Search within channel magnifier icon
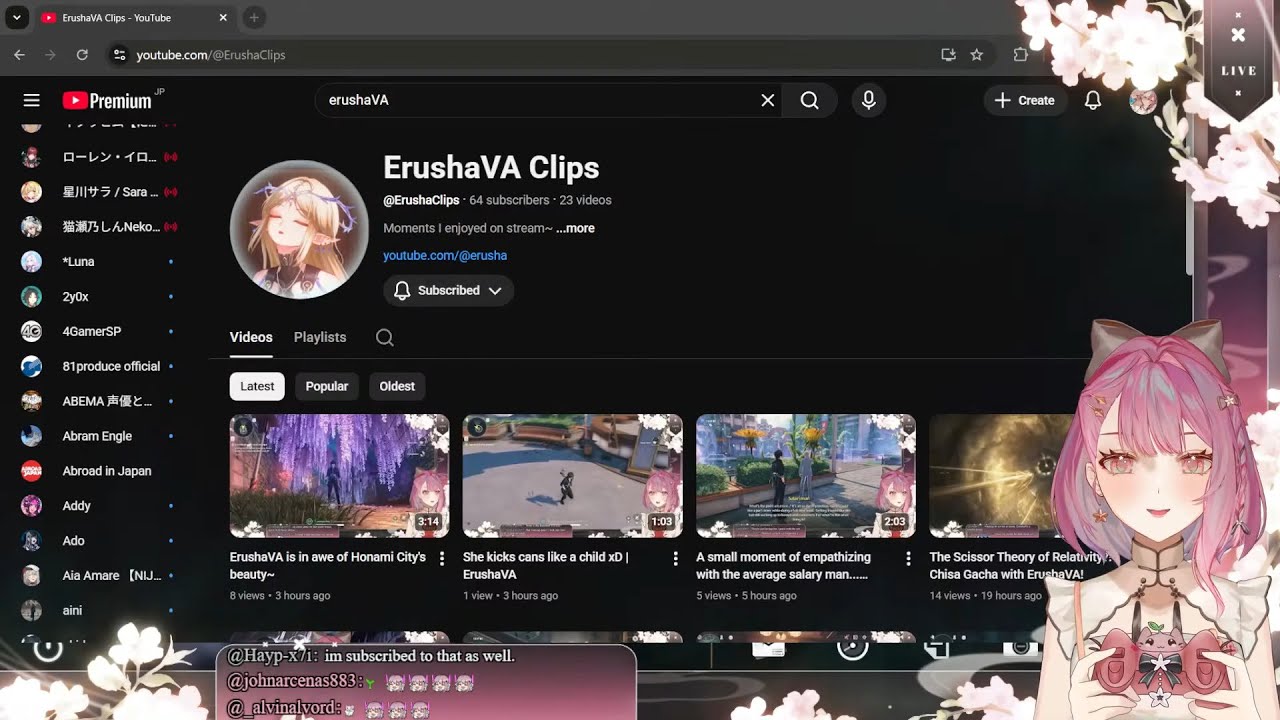Image resolution: width=1280 pixels, height=720 pixels. [x=384, y=337]
